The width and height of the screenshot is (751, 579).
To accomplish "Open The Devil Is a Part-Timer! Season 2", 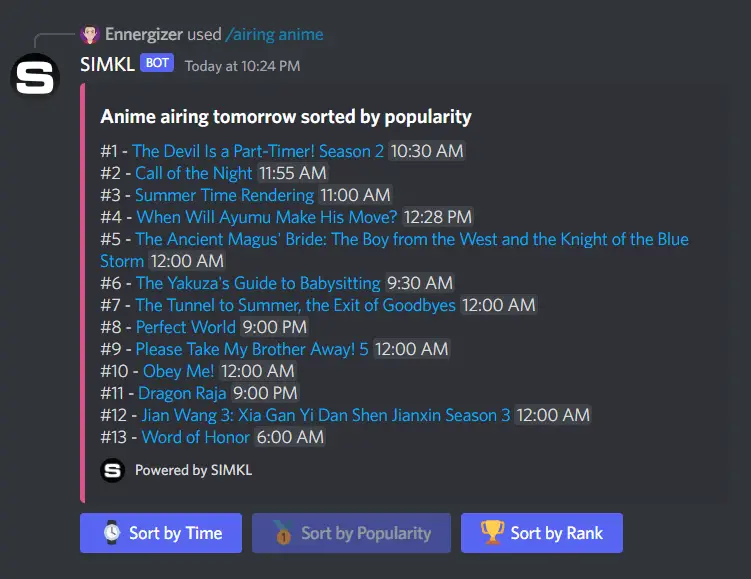I will point(258,151).
